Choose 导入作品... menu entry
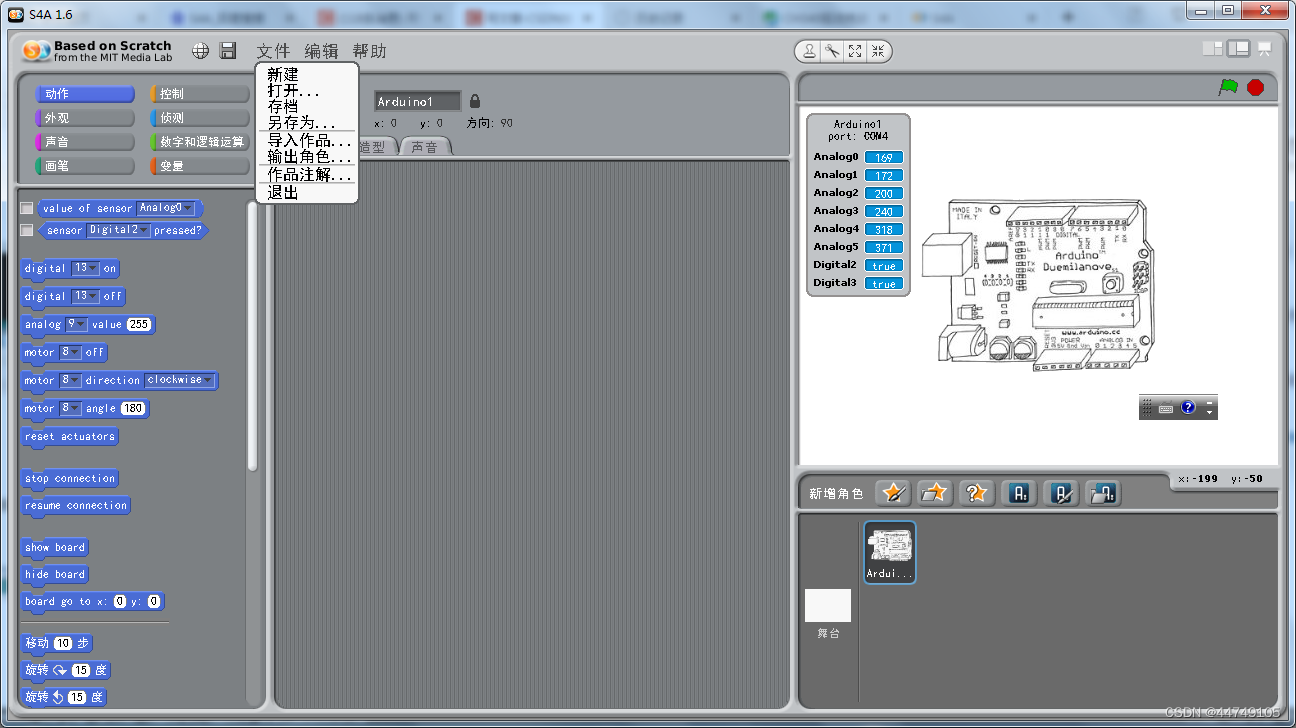 tap(307, 141)
